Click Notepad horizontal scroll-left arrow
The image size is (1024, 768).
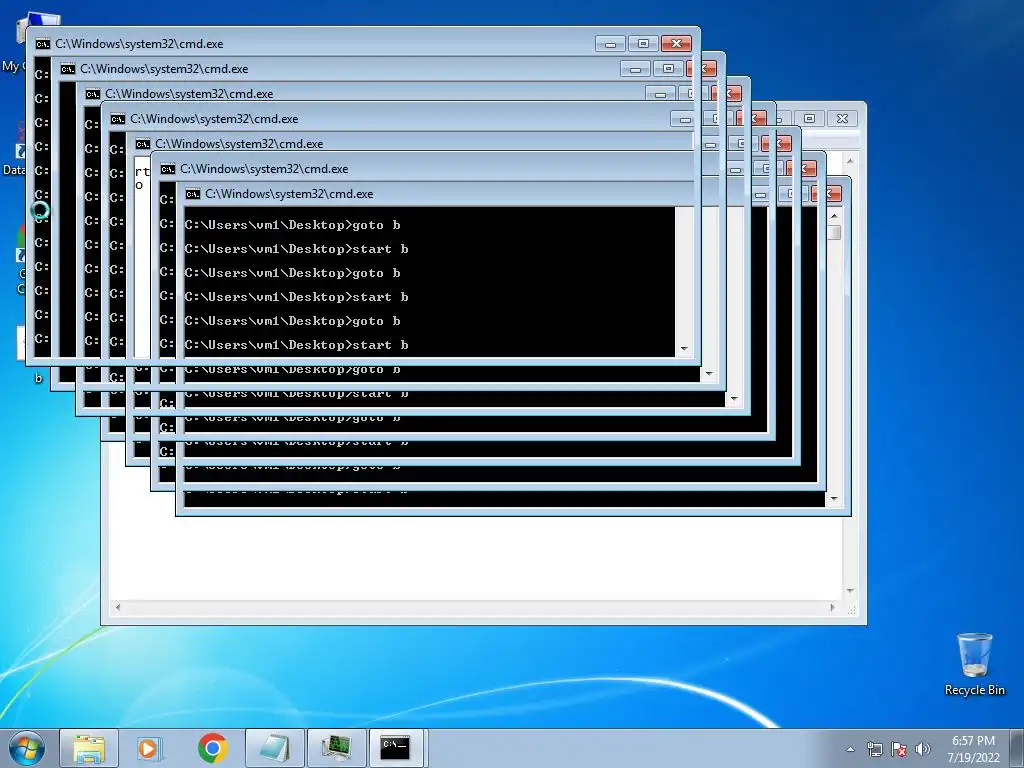point(118,607)
